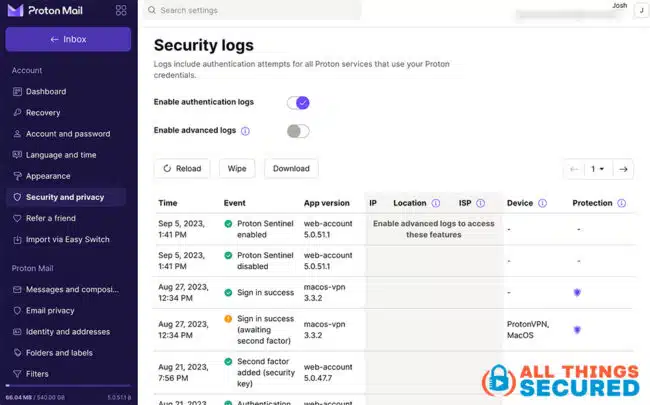Click the Device column info icon

[542, 203]
